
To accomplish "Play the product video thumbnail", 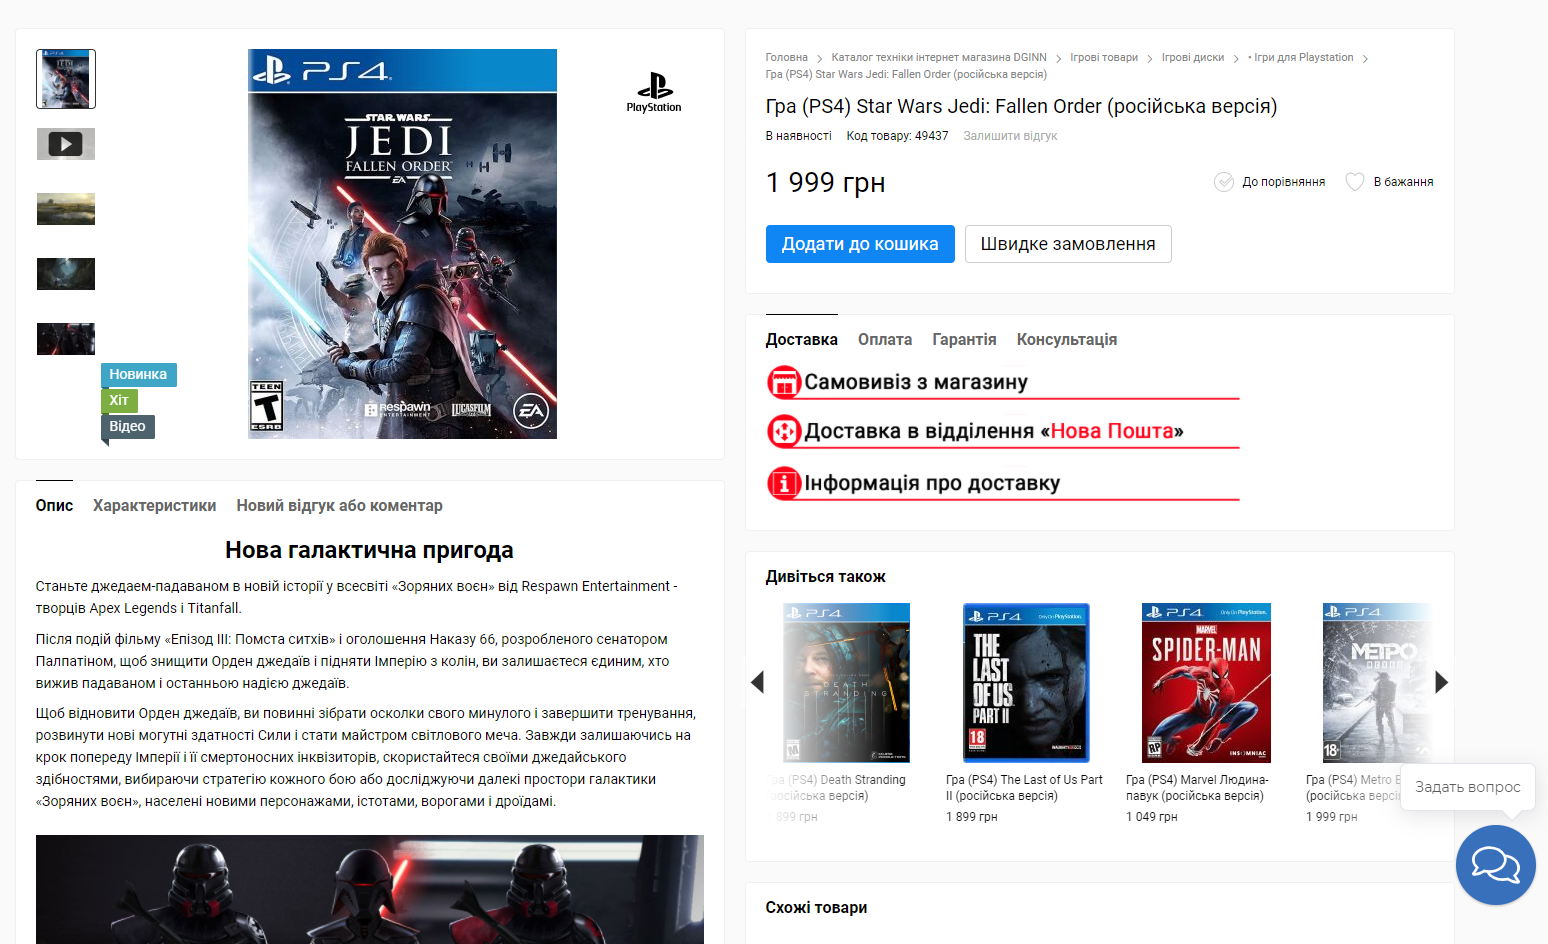I will (66, 144).
